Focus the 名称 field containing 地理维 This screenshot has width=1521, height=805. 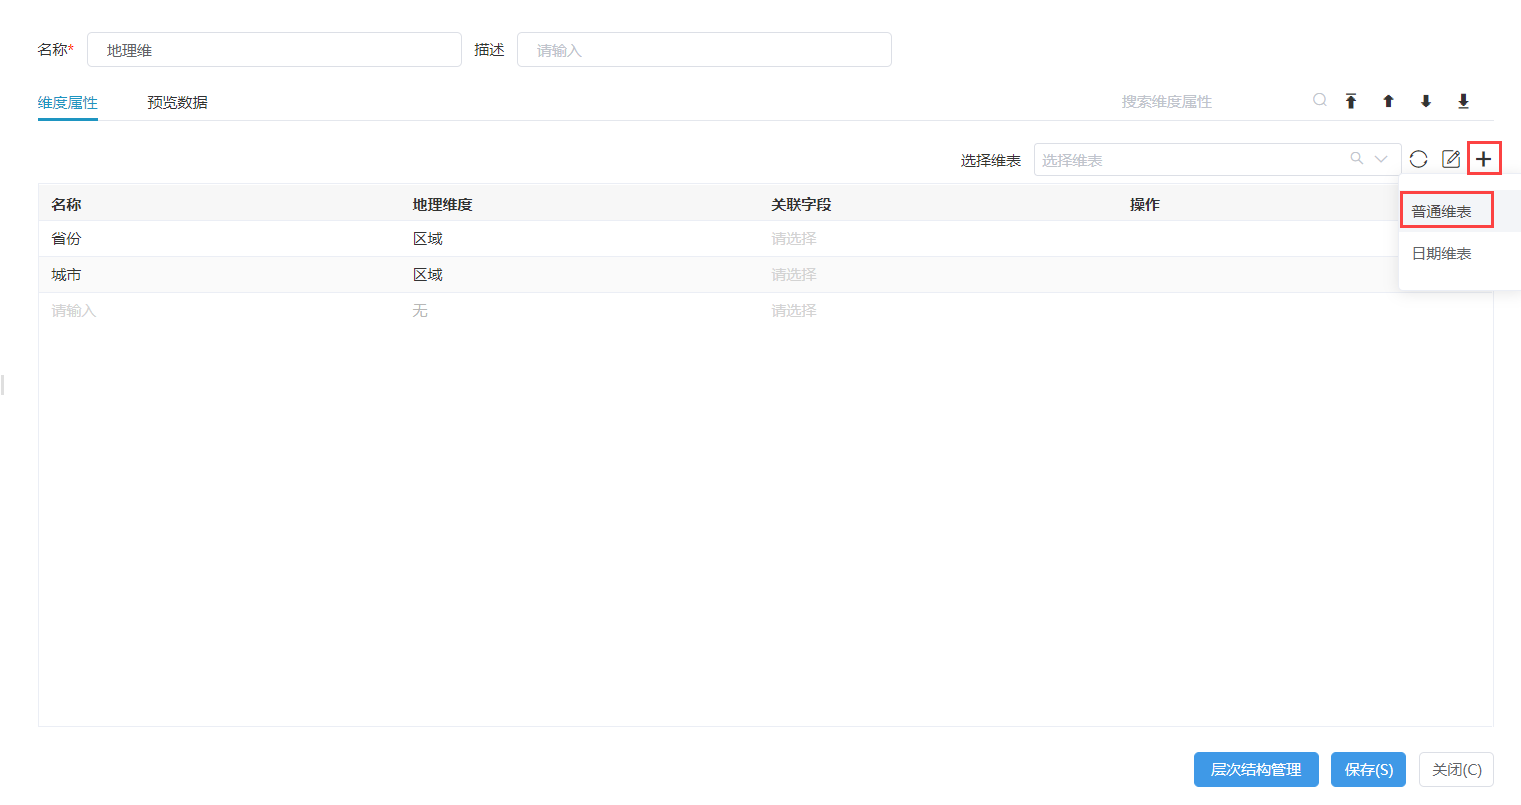[274, 50]
